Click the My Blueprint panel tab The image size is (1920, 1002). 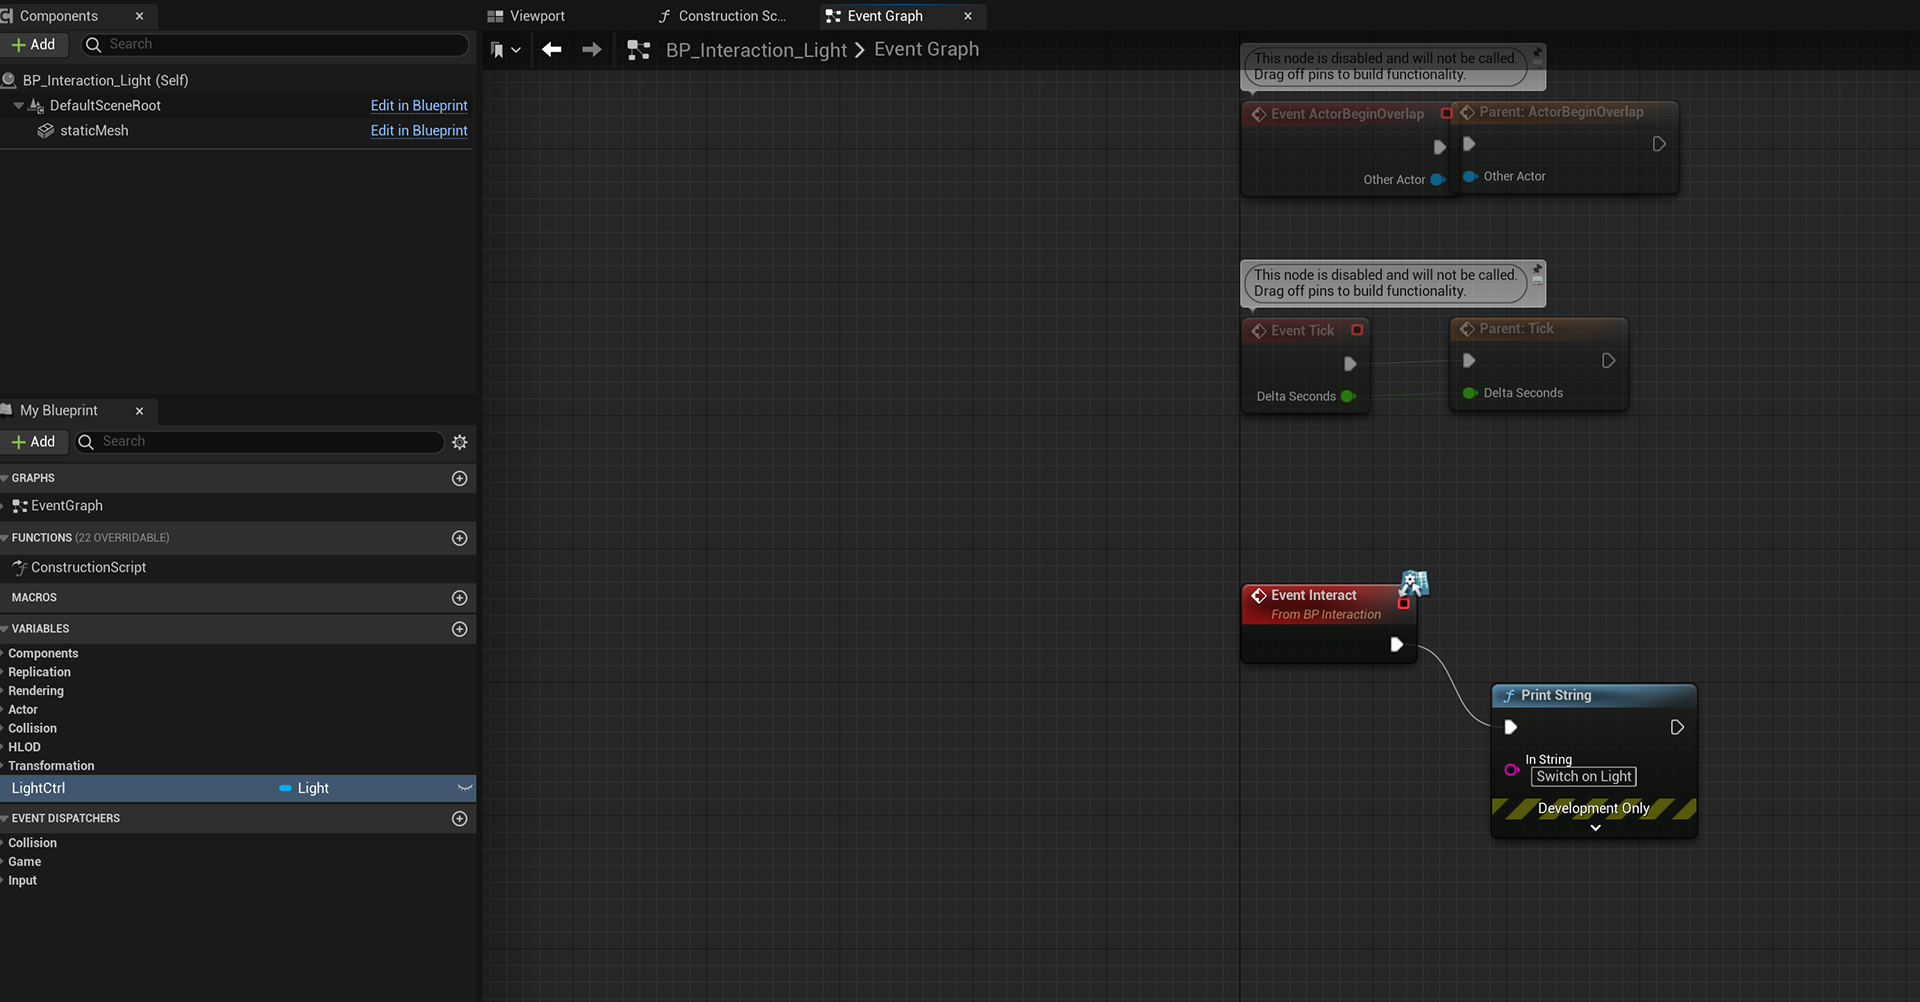[x=59, y=411]
